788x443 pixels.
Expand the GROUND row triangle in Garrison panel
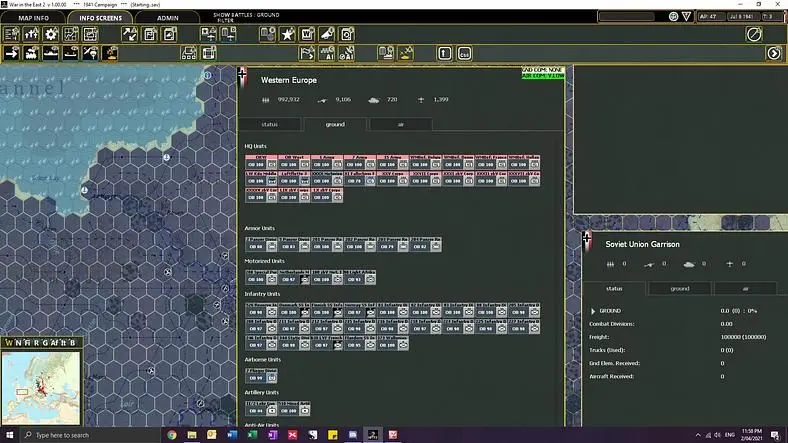point(593,311)
